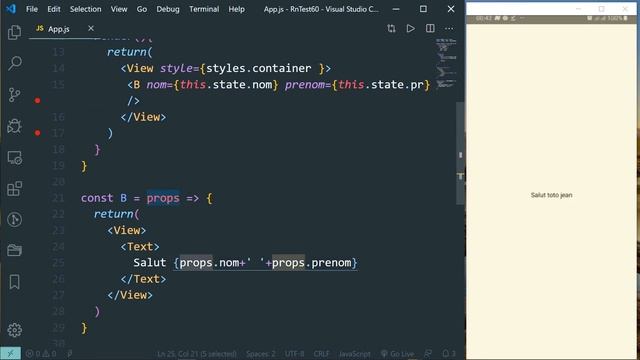Viewport: 640px width, 360px height.
Task: Open the Edit menu
Action: click(x=53, y=9)
